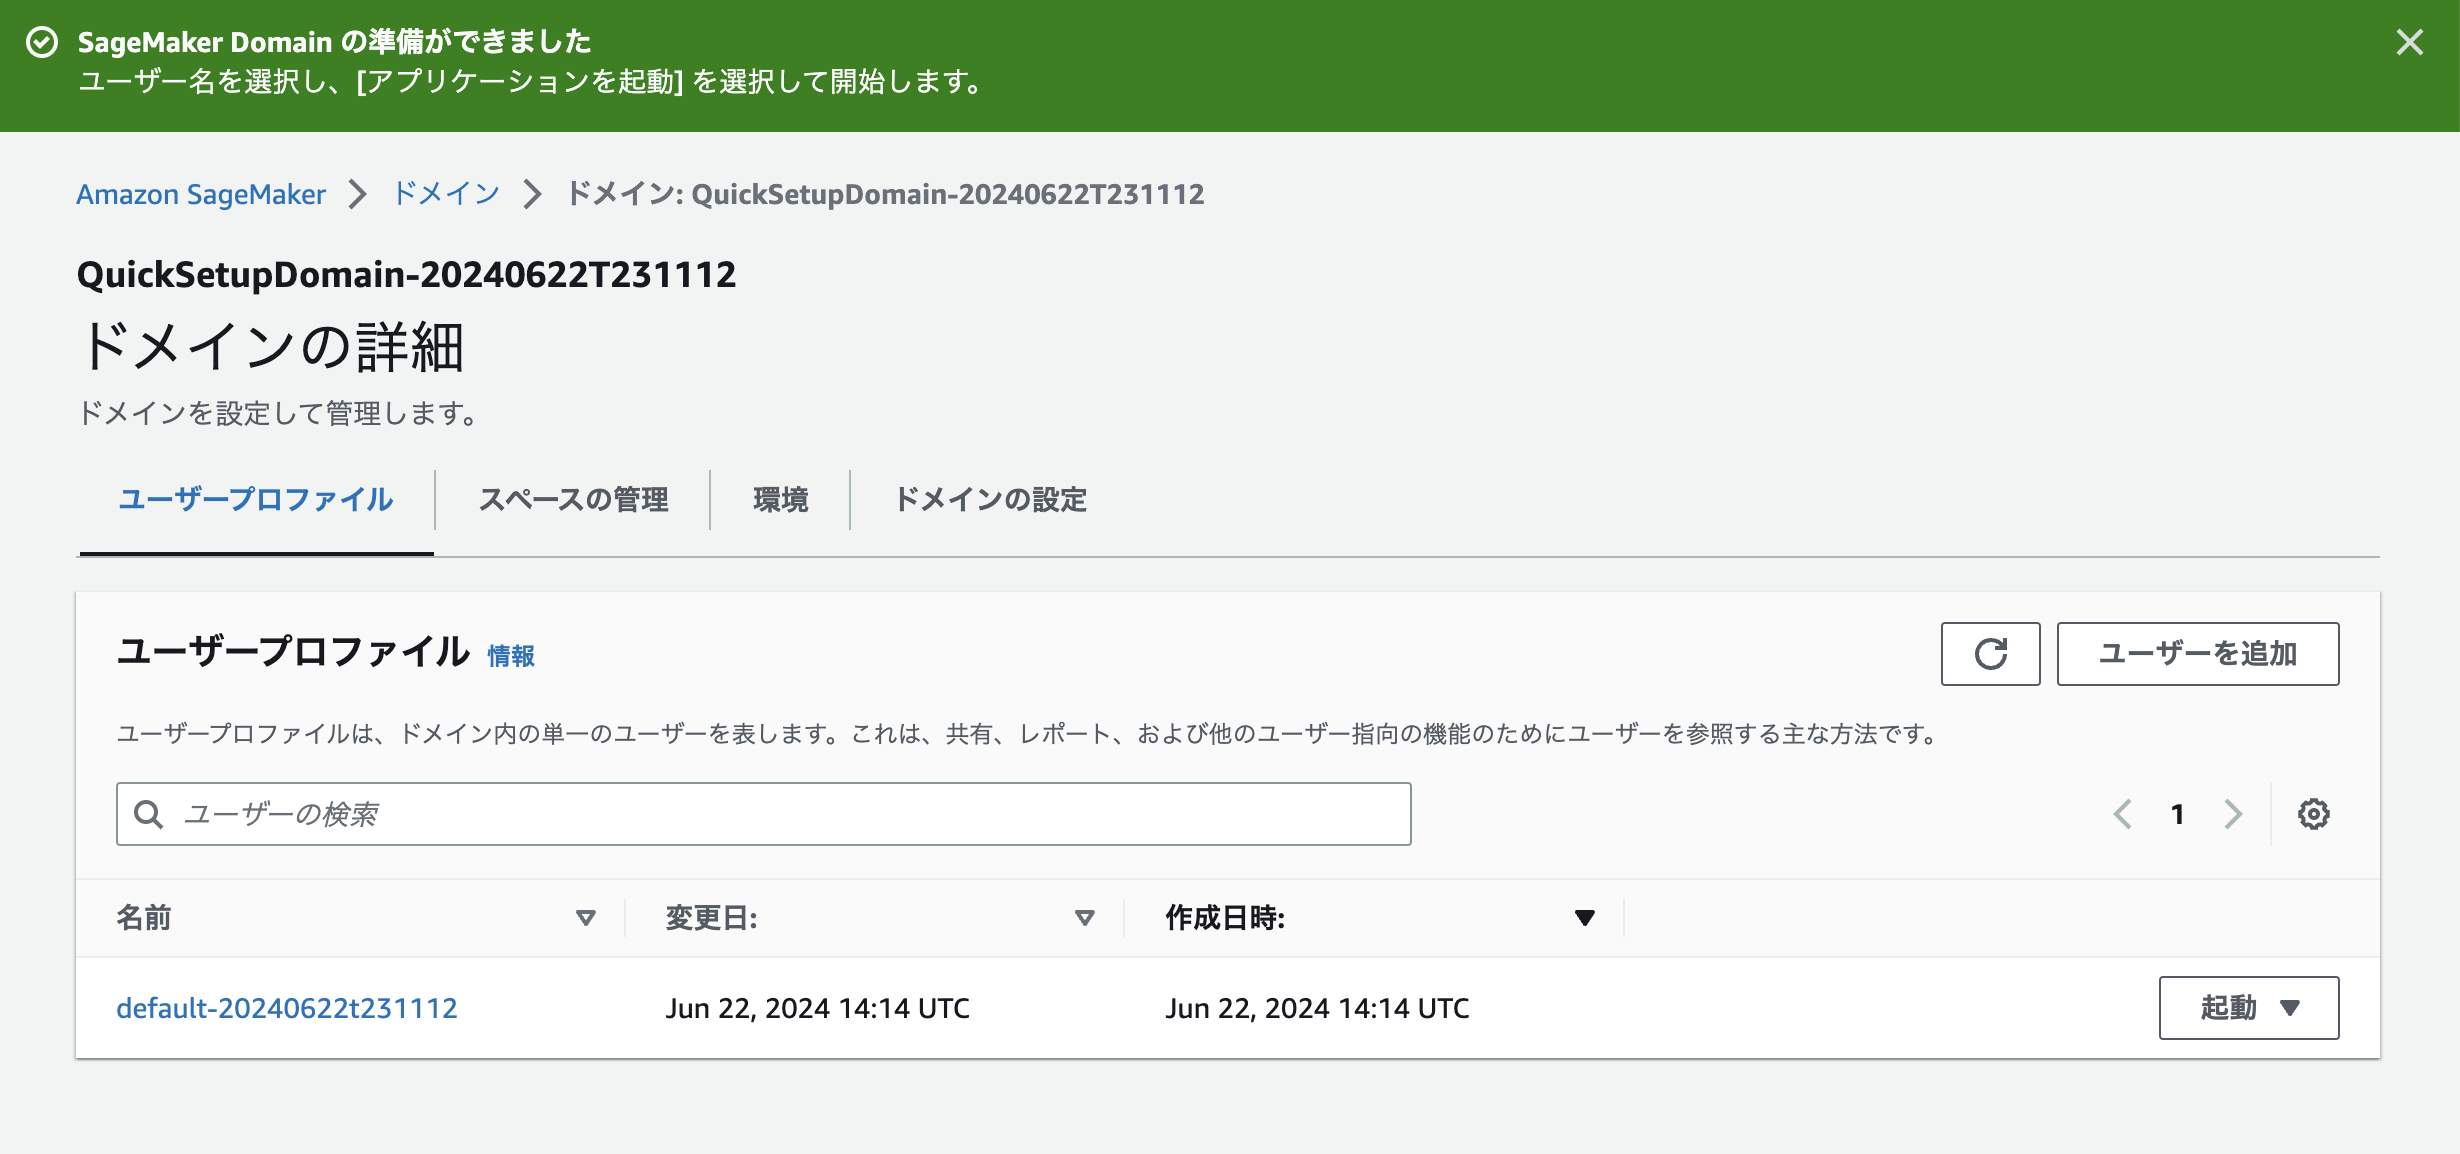Go to the next page arrow

click(2233, 814)
